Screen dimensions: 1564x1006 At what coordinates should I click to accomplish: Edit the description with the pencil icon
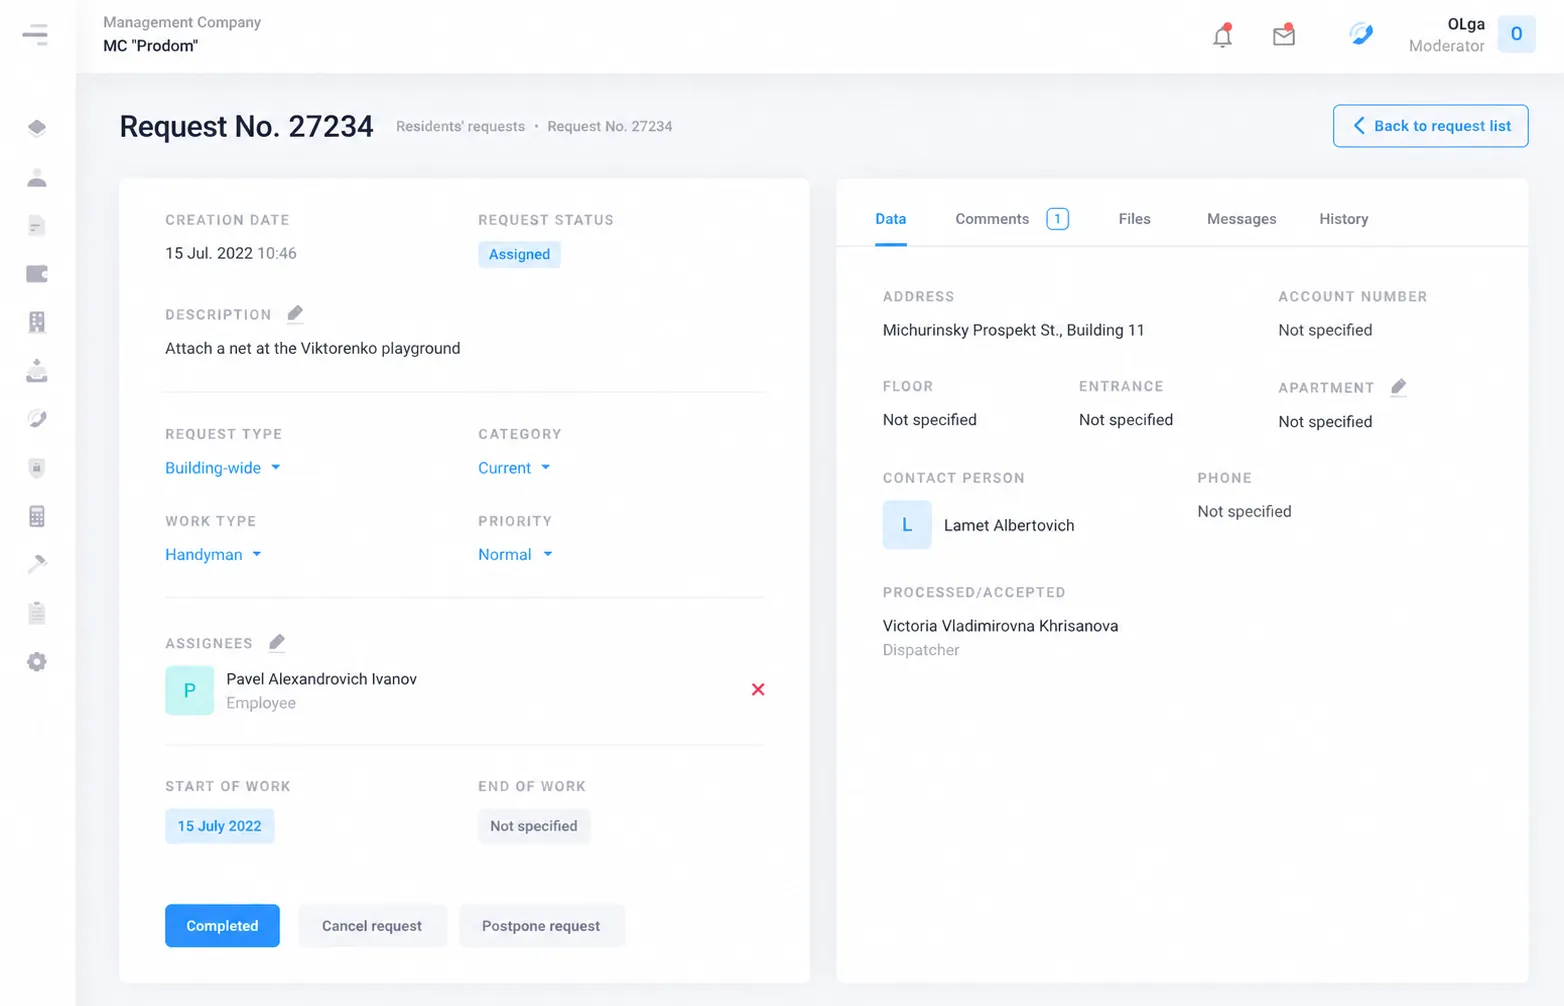[x=295, y=314]
